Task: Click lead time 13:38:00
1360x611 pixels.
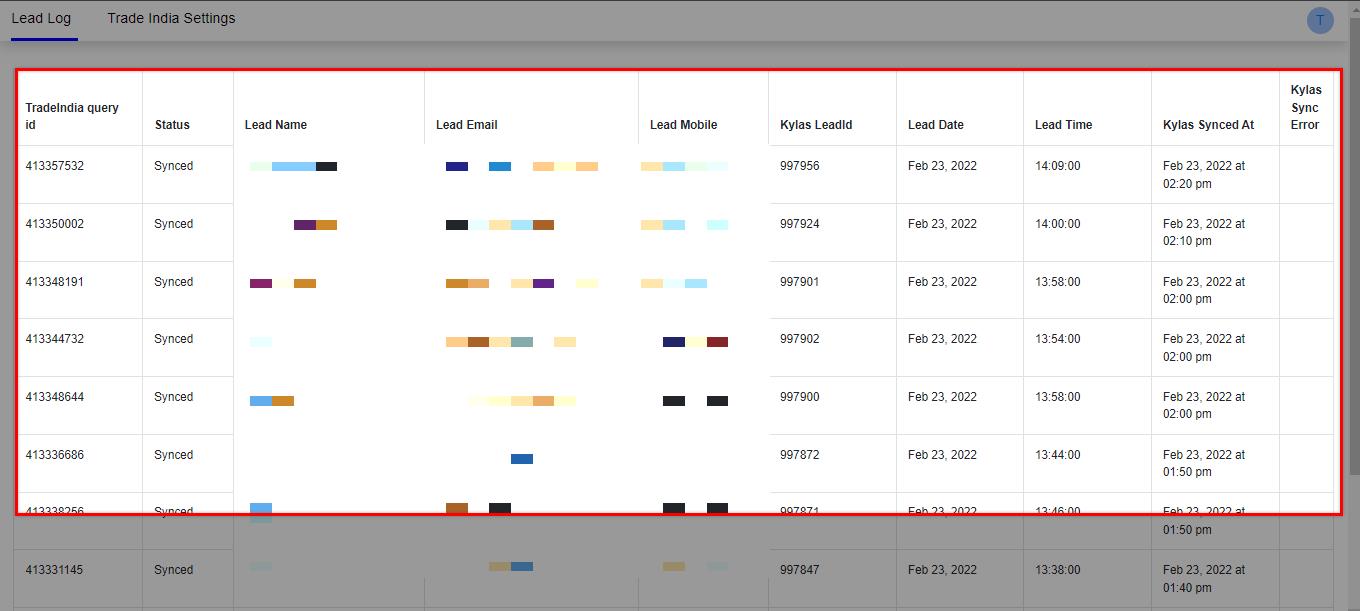Action: [1058, 570]
